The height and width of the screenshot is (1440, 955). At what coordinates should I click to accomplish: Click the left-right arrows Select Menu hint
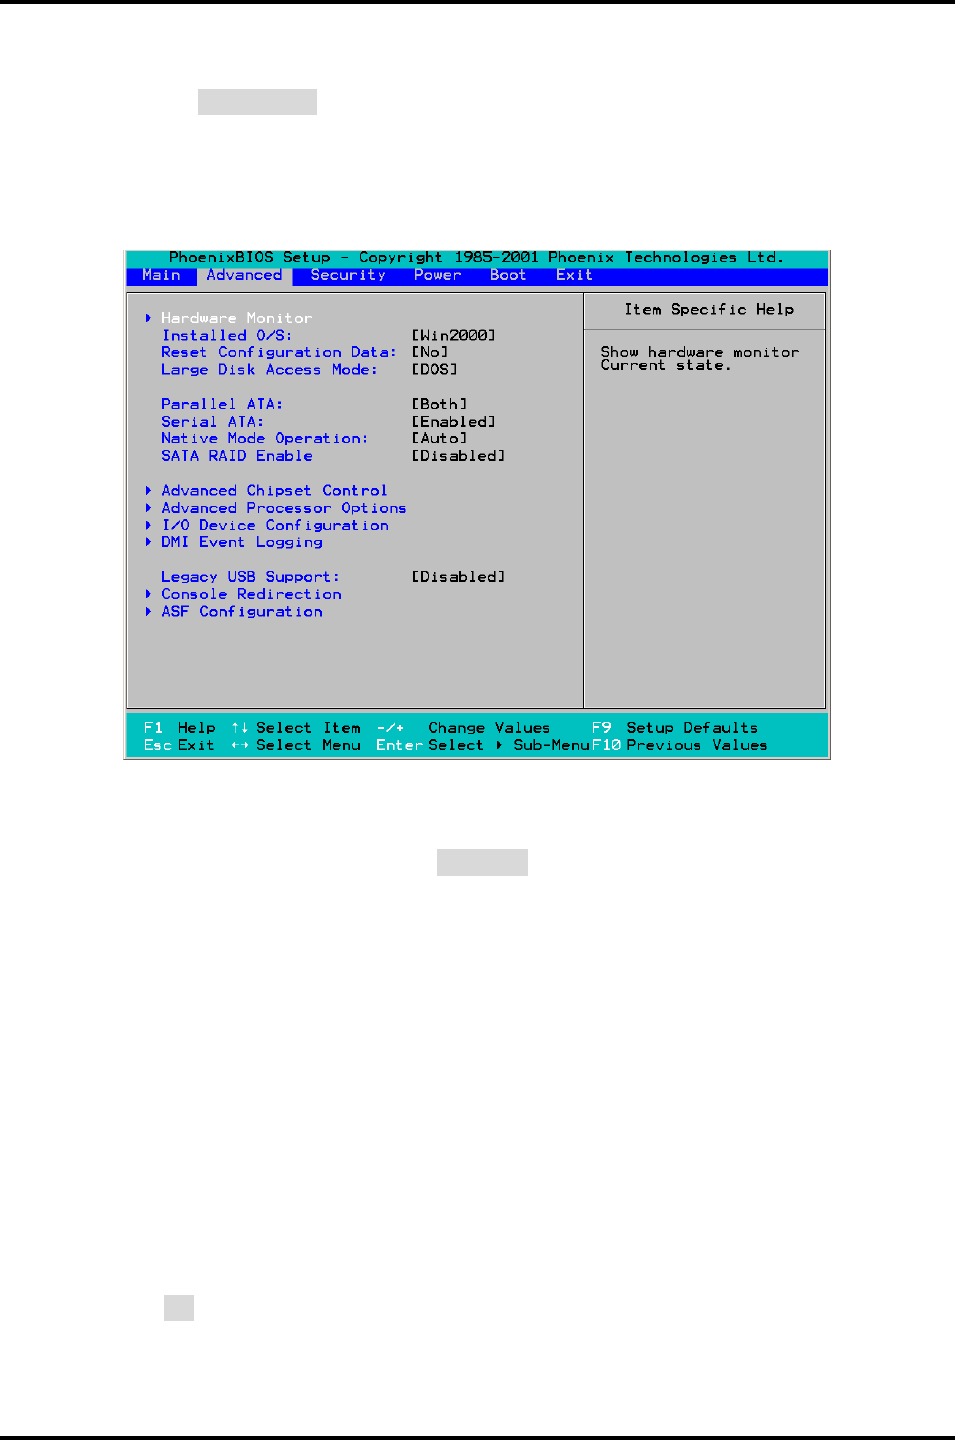[x=296, y=745]
